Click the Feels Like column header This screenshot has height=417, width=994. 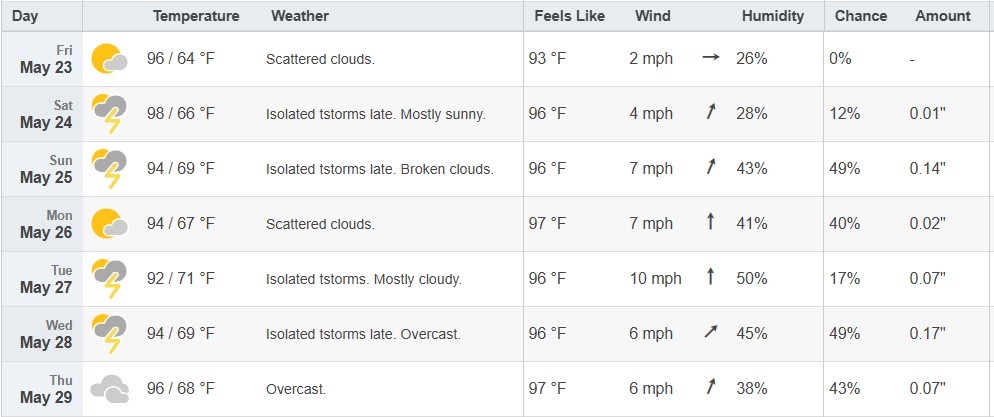569,16
